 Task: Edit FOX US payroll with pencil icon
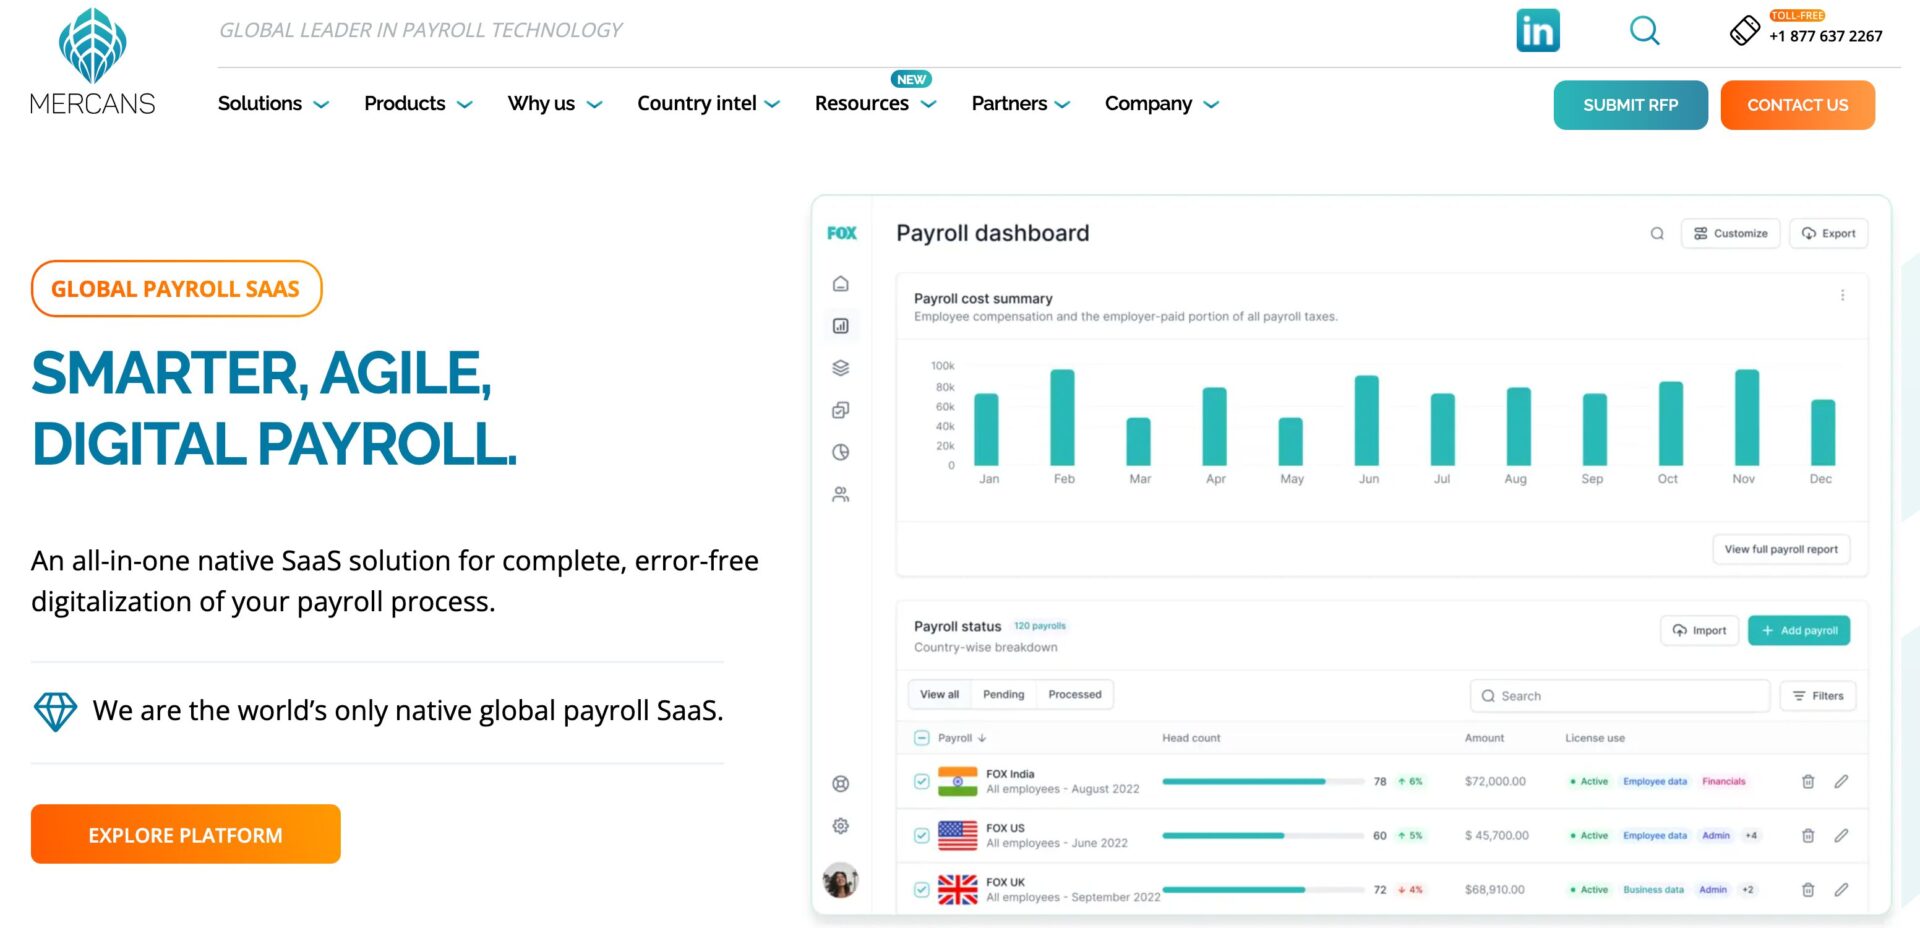pos(1841,836)
